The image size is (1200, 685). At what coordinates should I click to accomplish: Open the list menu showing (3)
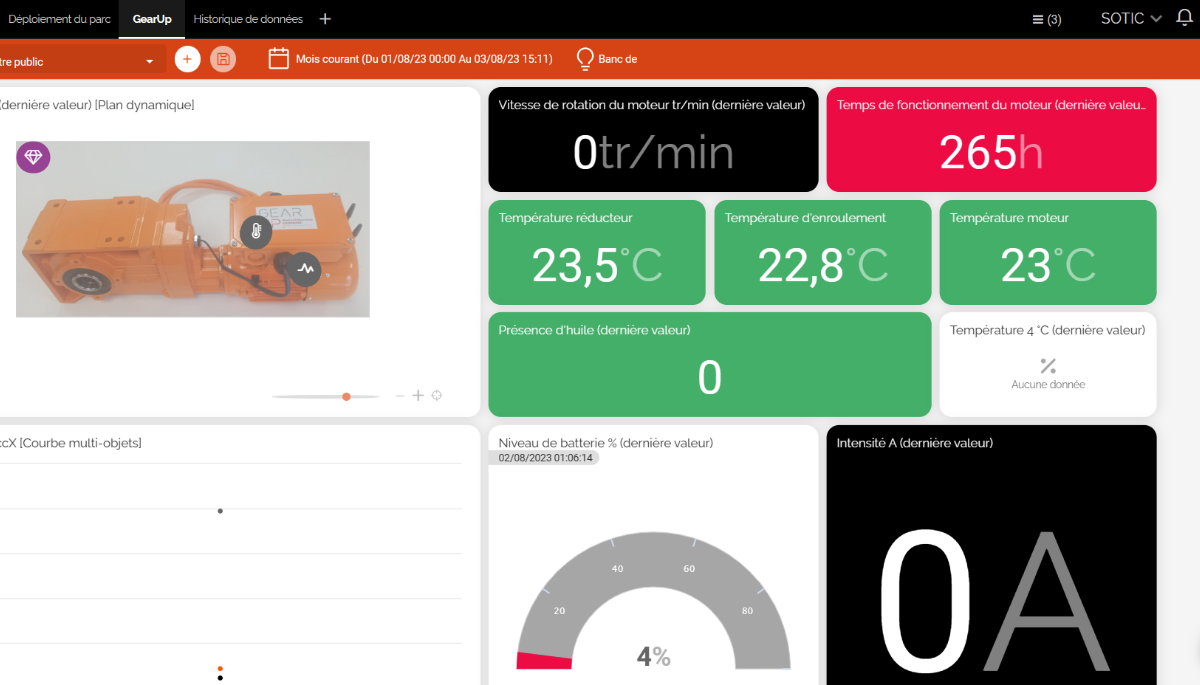coord(1046,19)
